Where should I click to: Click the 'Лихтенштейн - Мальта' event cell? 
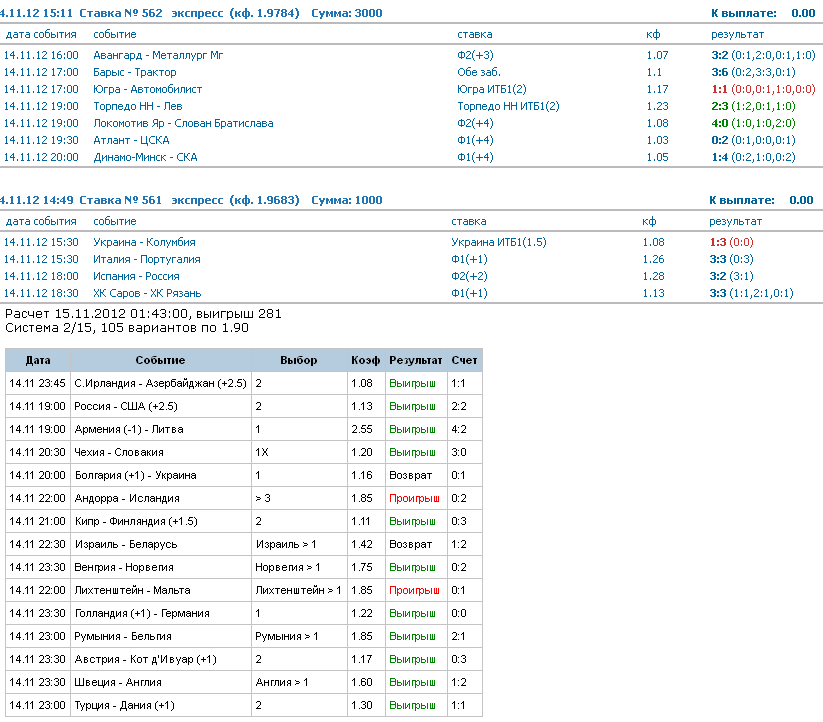point(161,590)
